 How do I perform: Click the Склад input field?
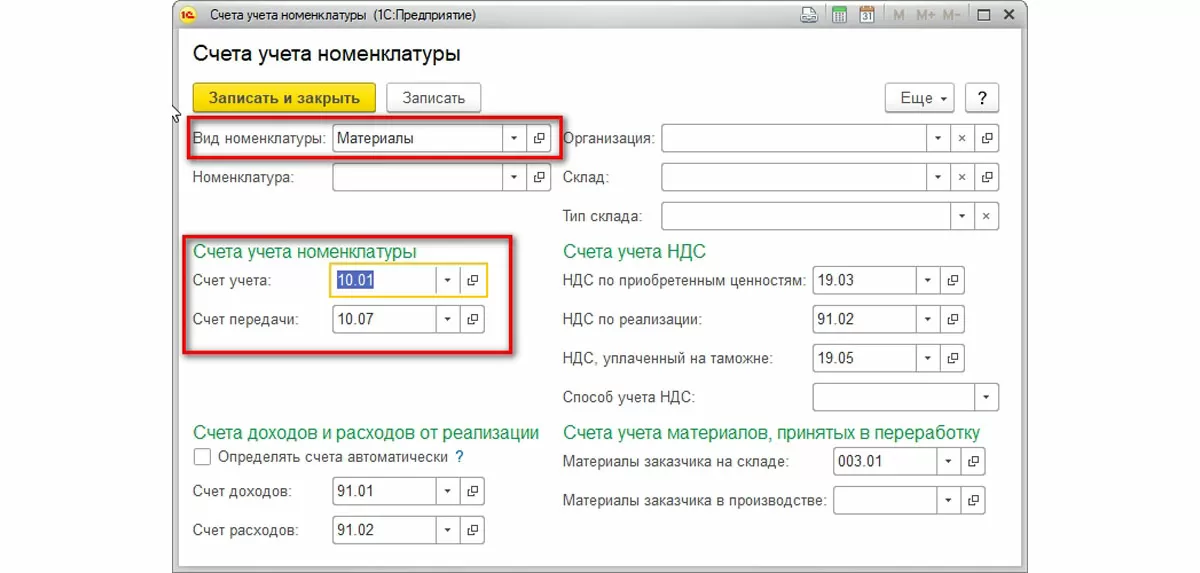click(794, 177)
